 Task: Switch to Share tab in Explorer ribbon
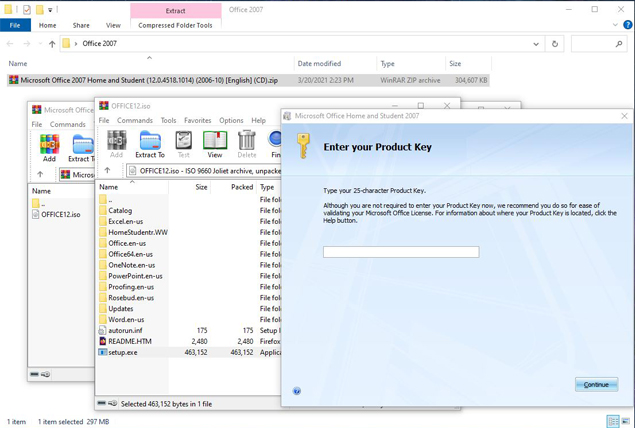click(x=81, y=25)
